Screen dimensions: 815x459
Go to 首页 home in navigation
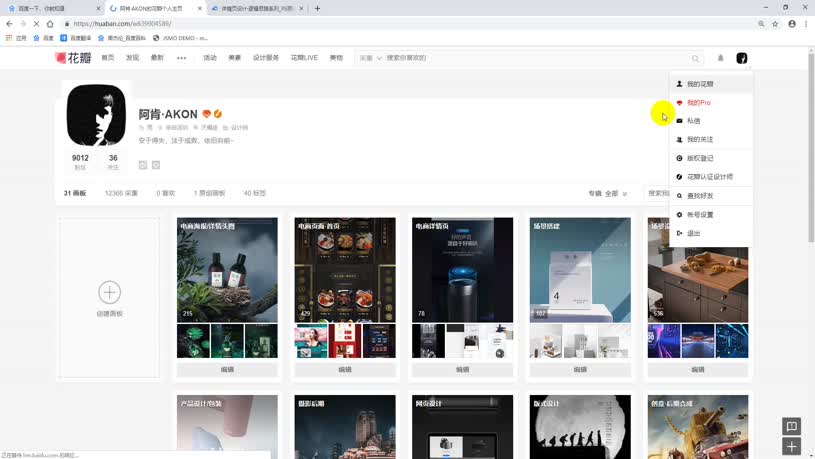108,58
